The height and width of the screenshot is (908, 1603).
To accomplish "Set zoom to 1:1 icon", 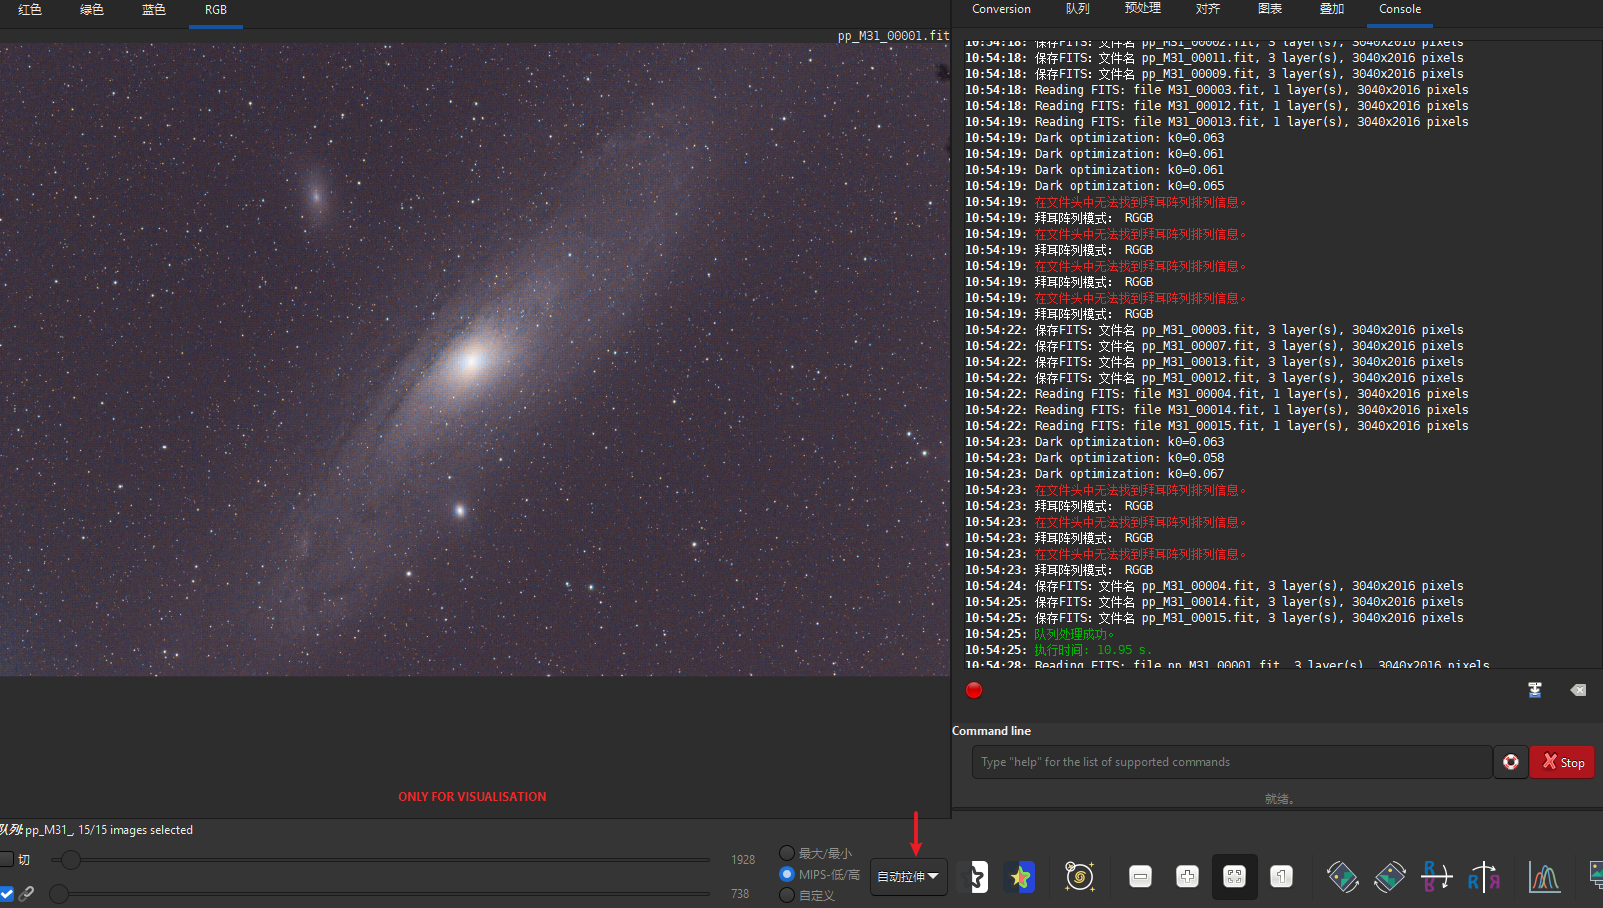I will 1281,877.
